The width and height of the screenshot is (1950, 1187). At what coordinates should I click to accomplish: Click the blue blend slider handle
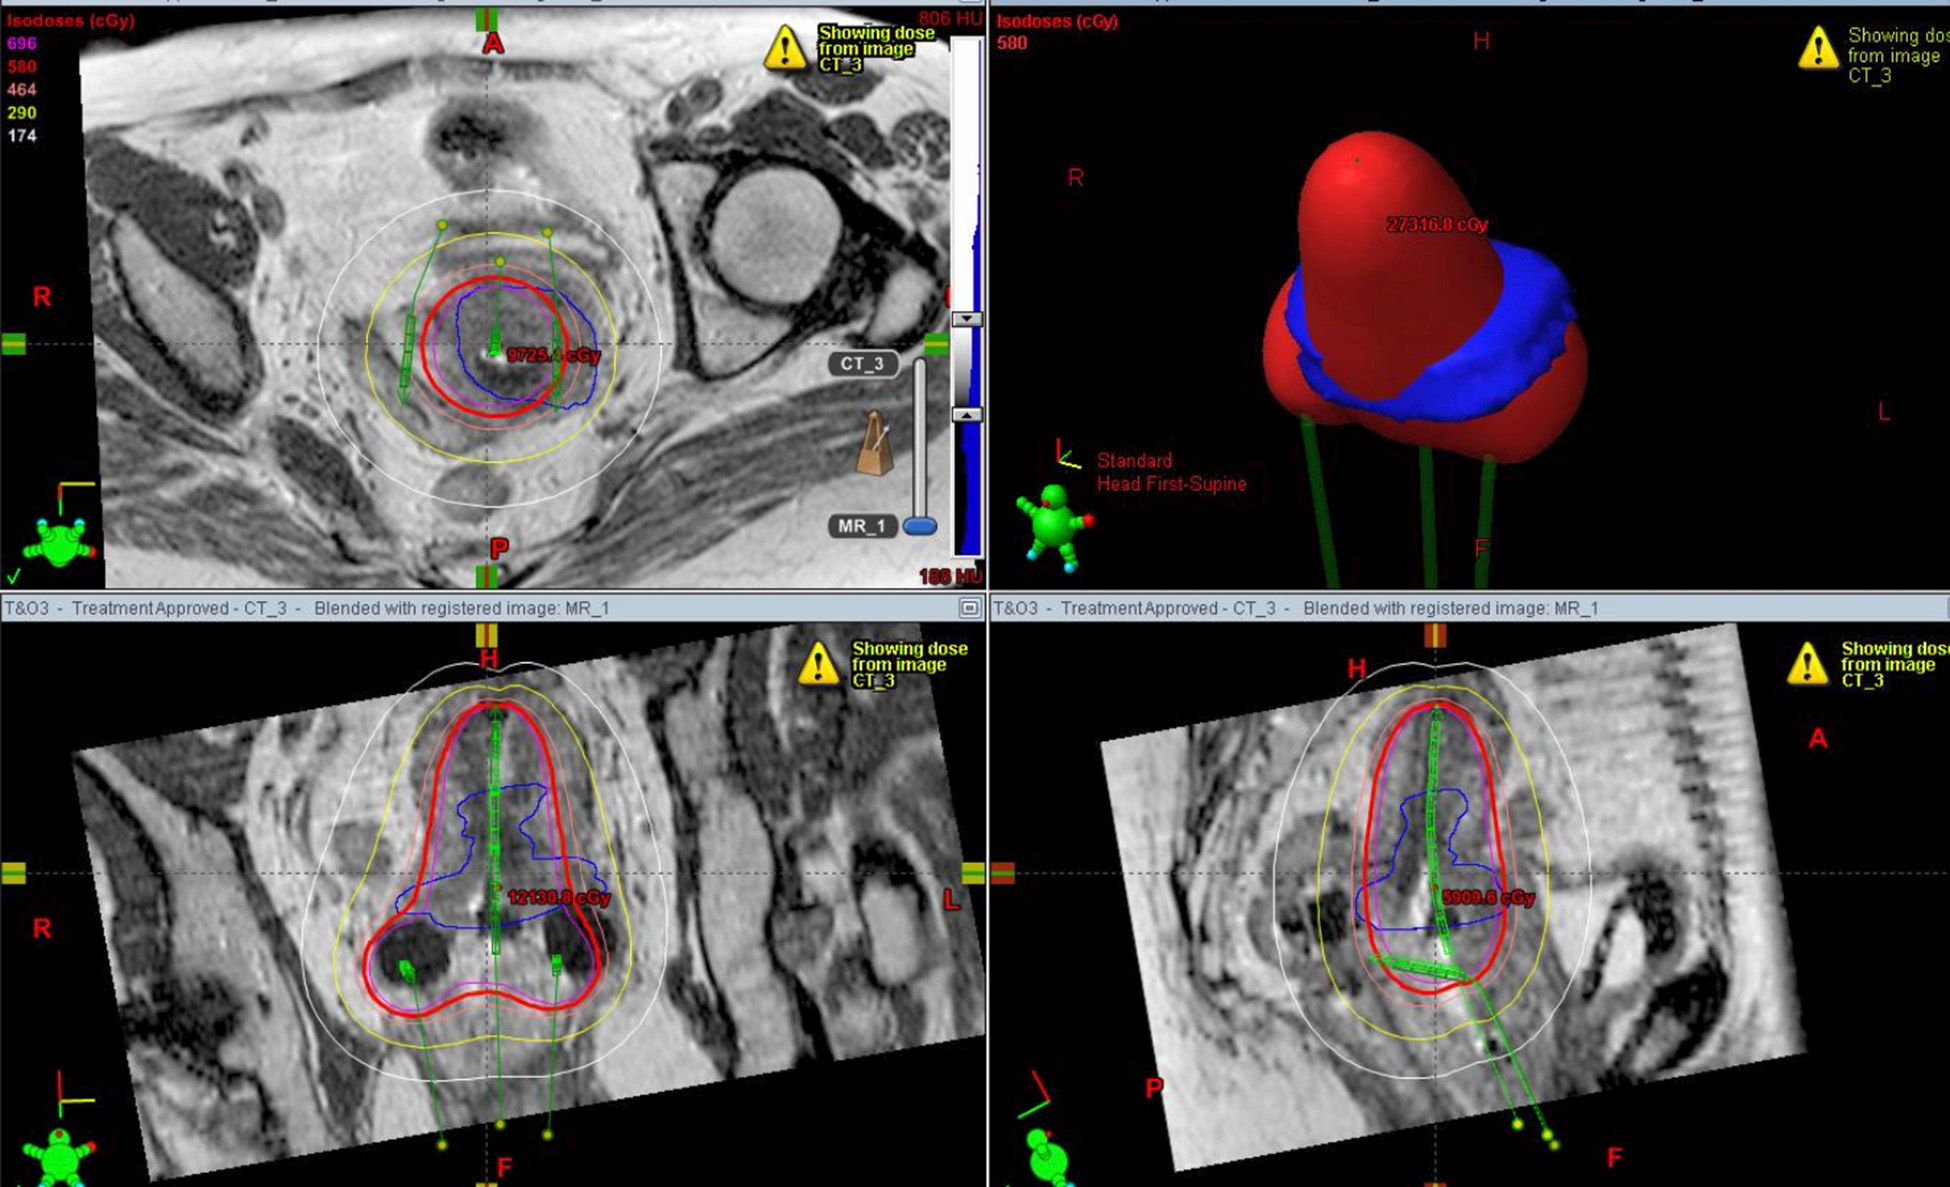(x=920, y=526)
